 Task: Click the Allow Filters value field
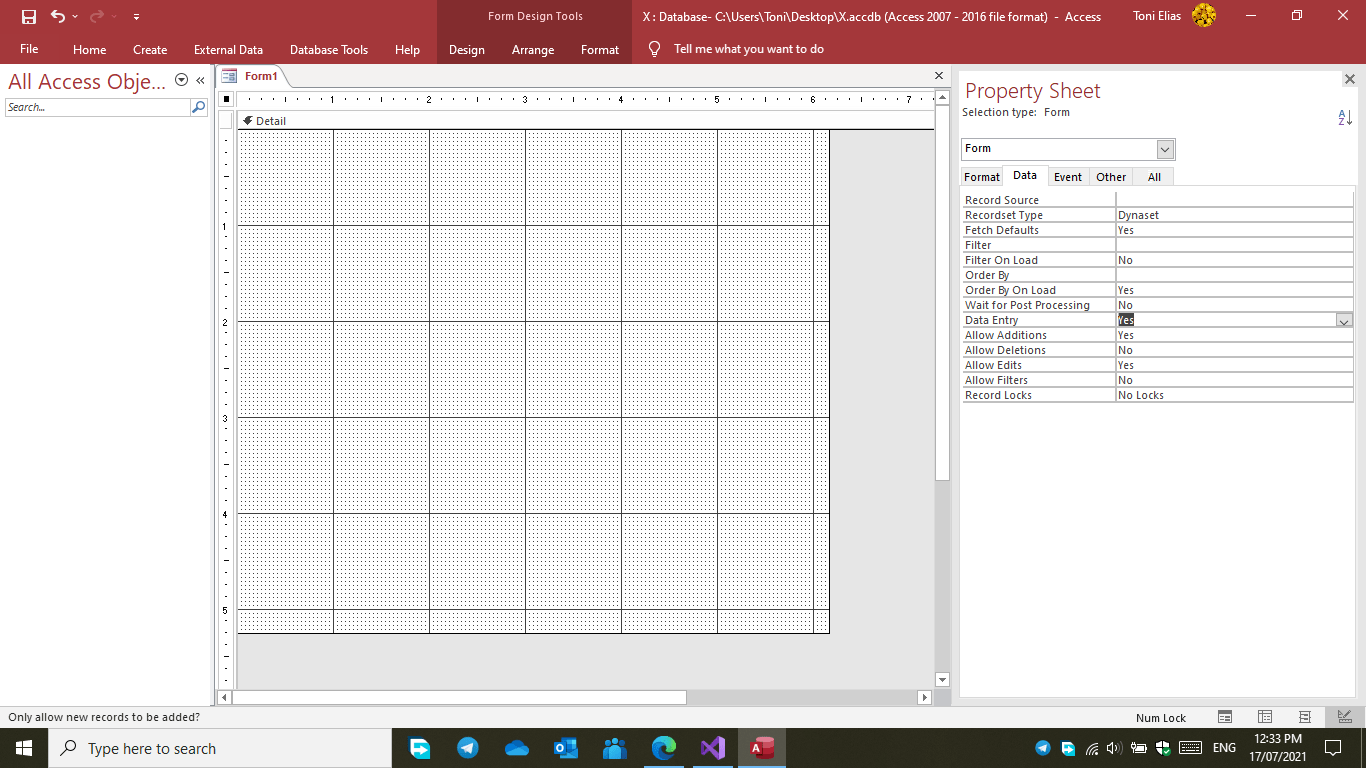coord(1234,380)
